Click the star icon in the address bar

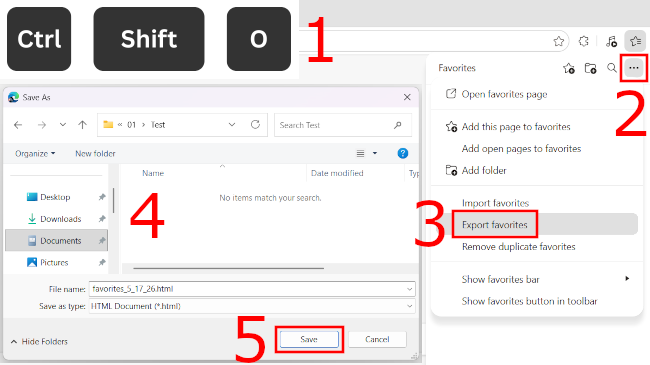(x=558, y=41)
